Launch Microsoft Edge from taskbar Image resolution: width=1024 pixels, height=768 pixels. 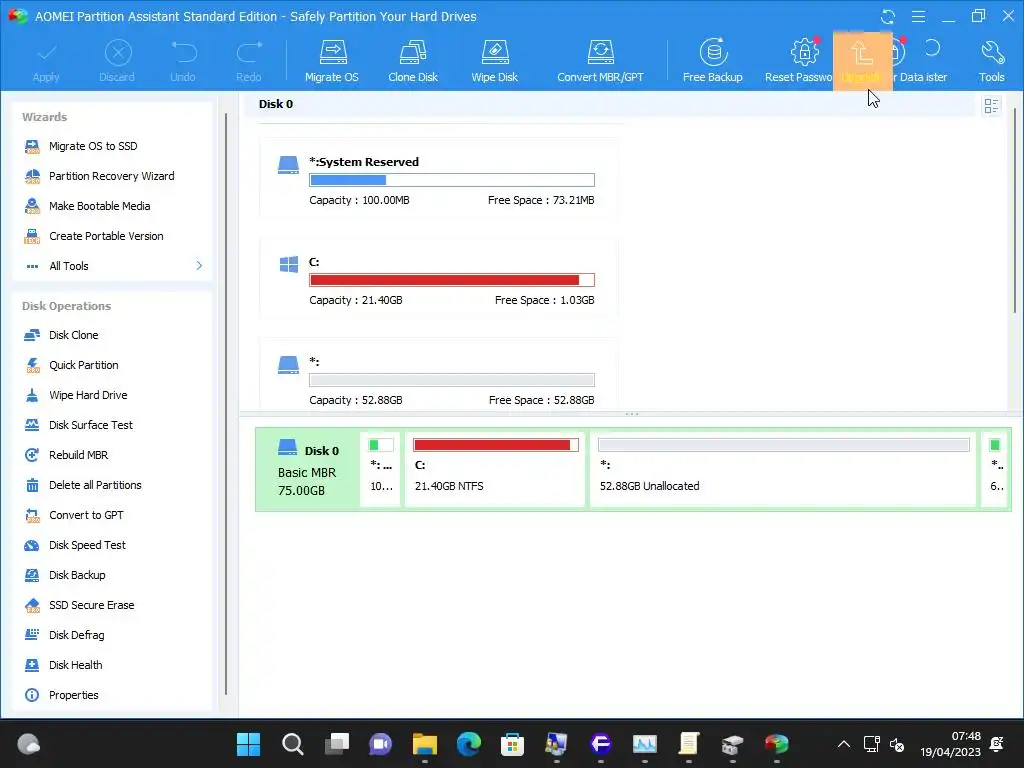click(x=468, y=744)
